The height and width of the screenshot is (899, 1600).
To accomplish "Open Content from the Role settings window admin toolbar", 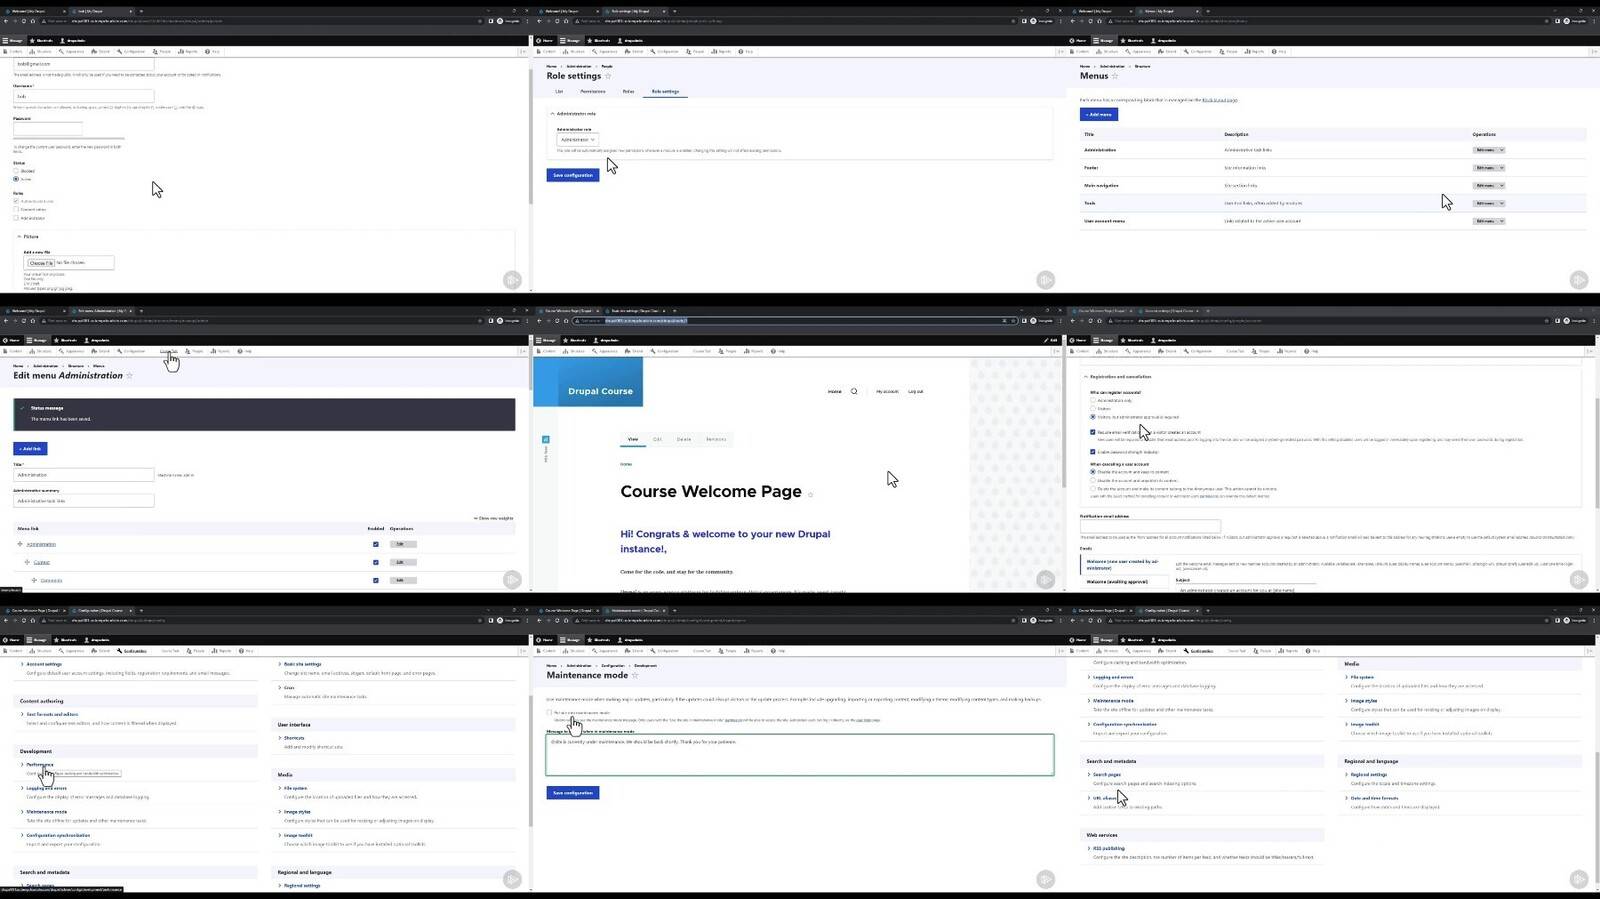I will click(546, 51).
